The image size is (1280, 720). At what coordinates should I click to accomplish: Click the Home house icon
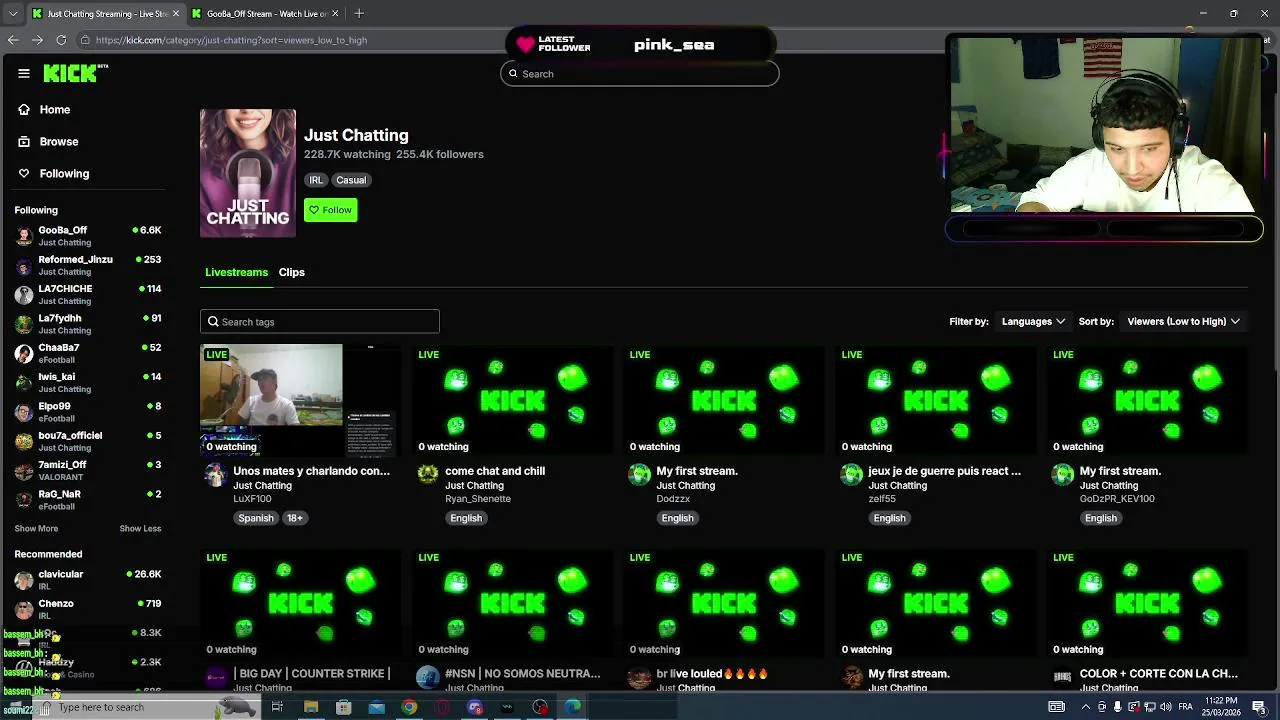(24, 110)
